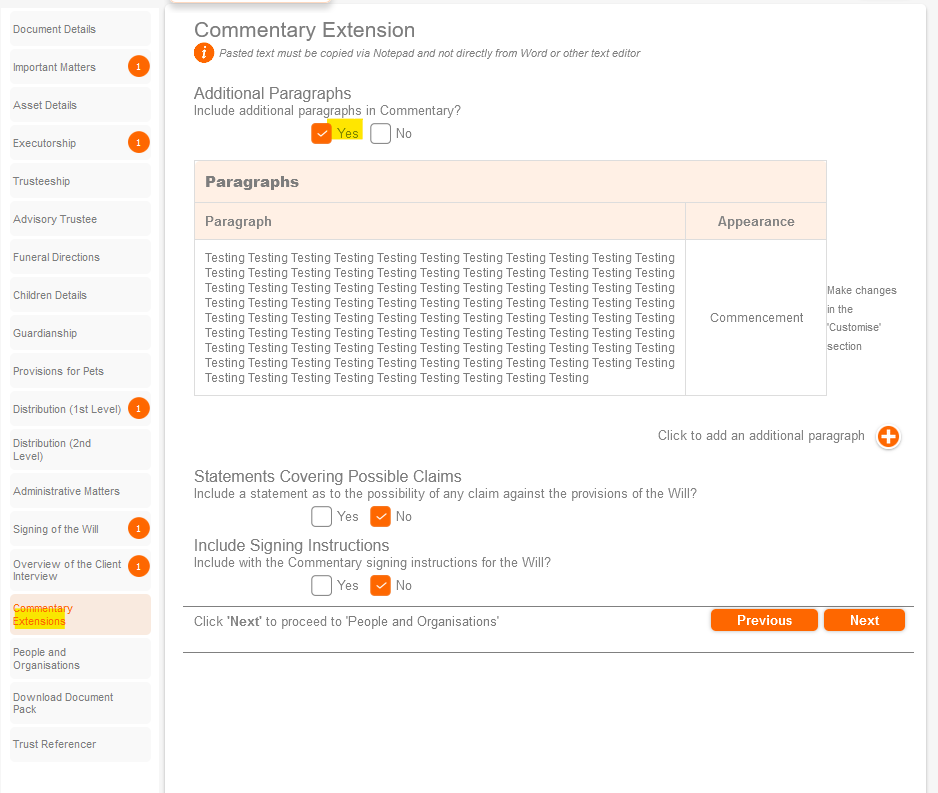This screenshot has width=938, height=793.
Task: Click the Executorship notification badge
Action: tap(139, 143)
